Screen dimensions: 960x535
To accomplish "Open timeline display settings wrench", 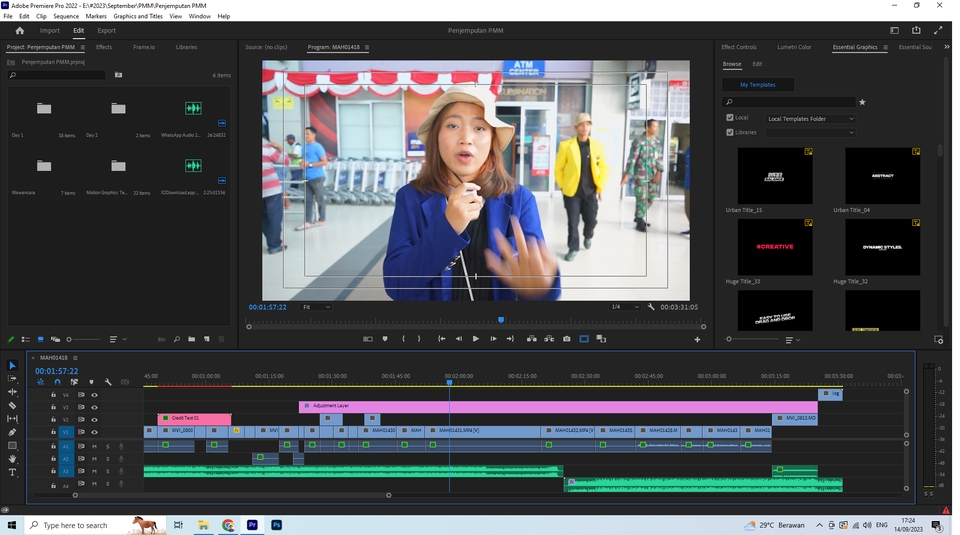I will point(108,382).
